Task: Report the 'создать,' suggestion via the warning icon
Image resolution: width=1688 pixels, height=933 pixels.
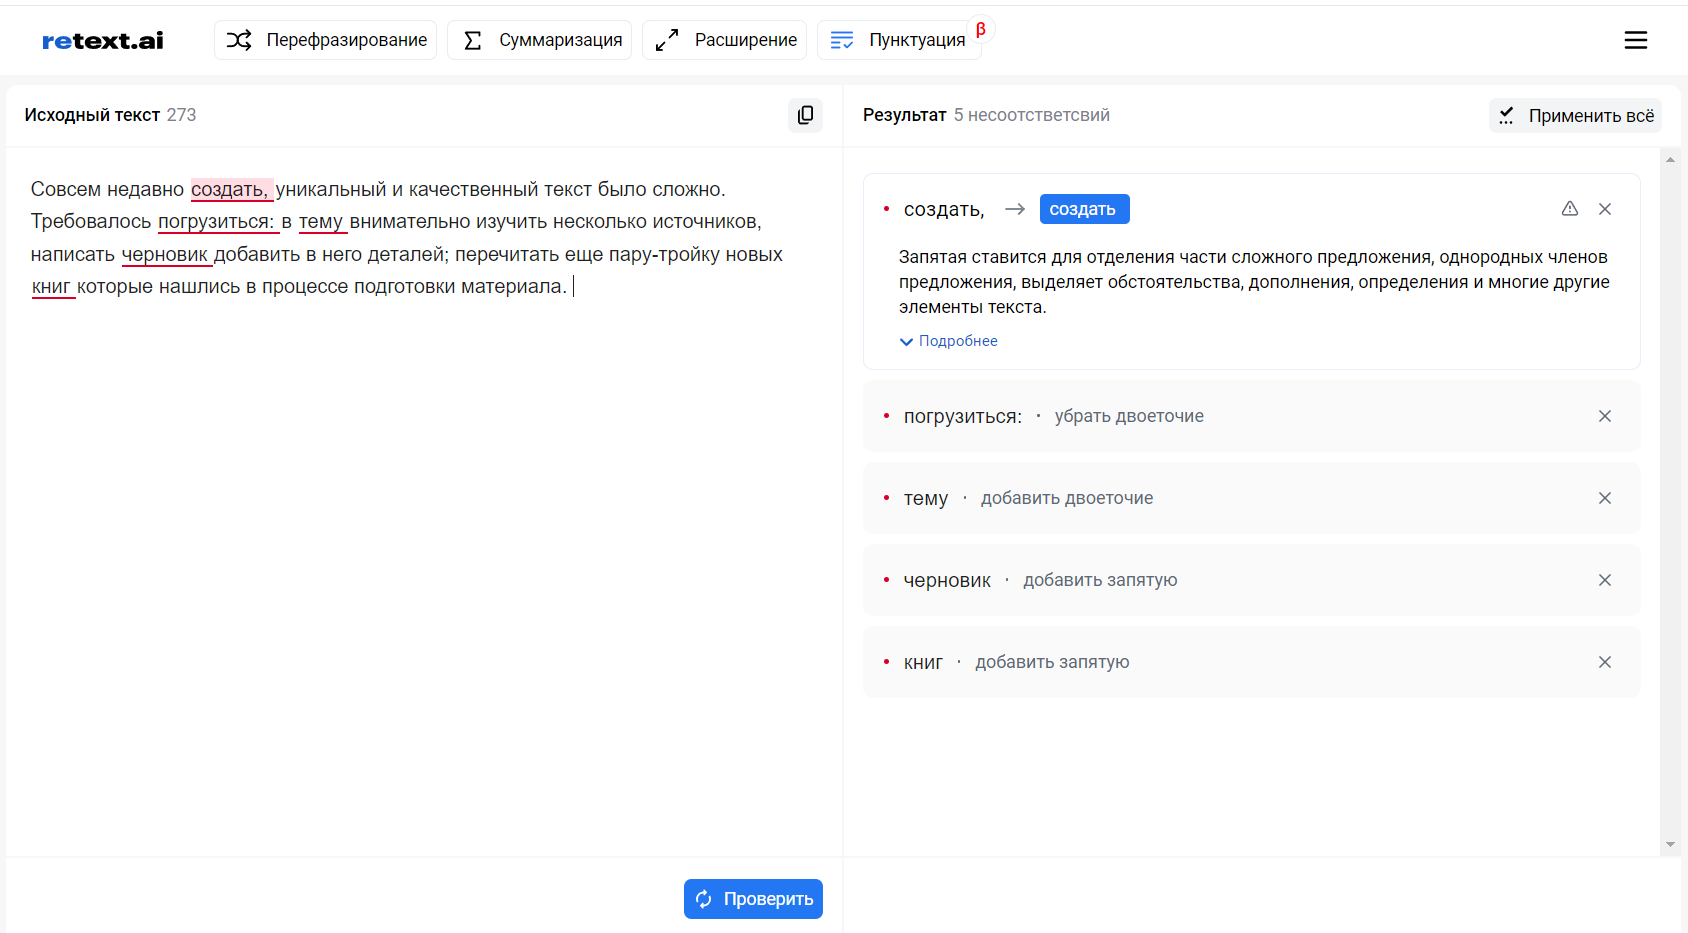Action: (x=1569, y=209)
